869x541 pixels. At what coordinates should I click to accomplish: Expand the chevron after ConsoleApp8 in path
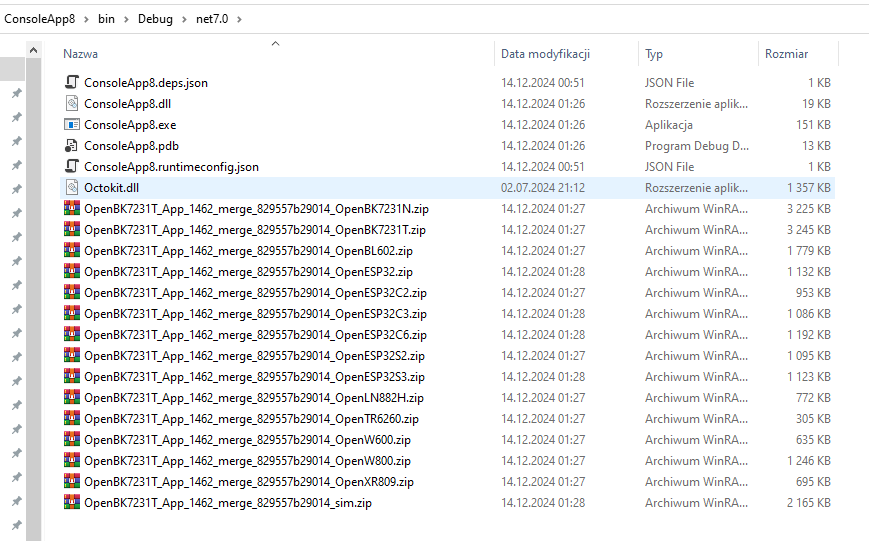[86, 19]
